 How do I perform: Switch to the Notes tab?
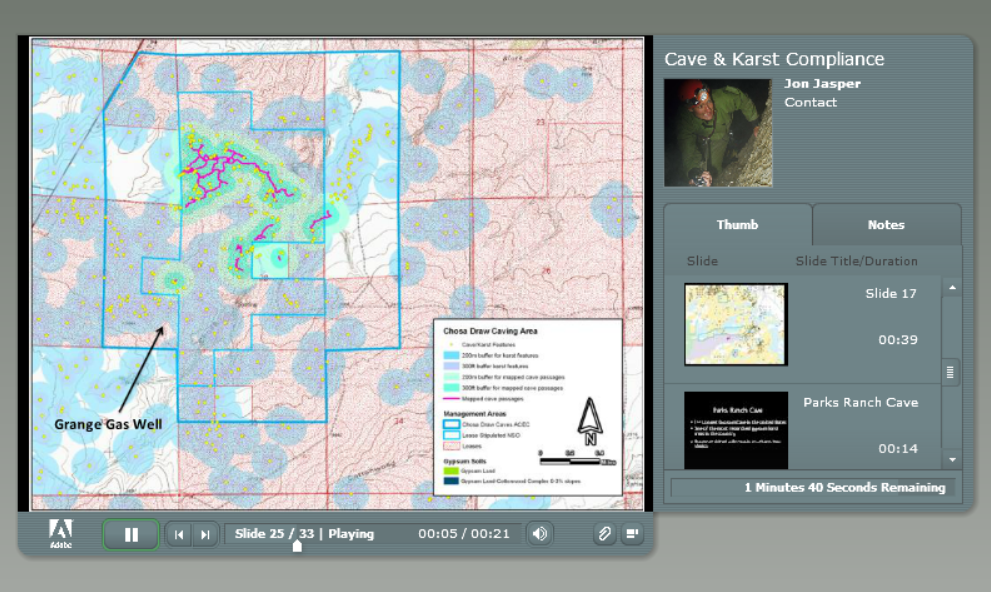tap(886, 225)
